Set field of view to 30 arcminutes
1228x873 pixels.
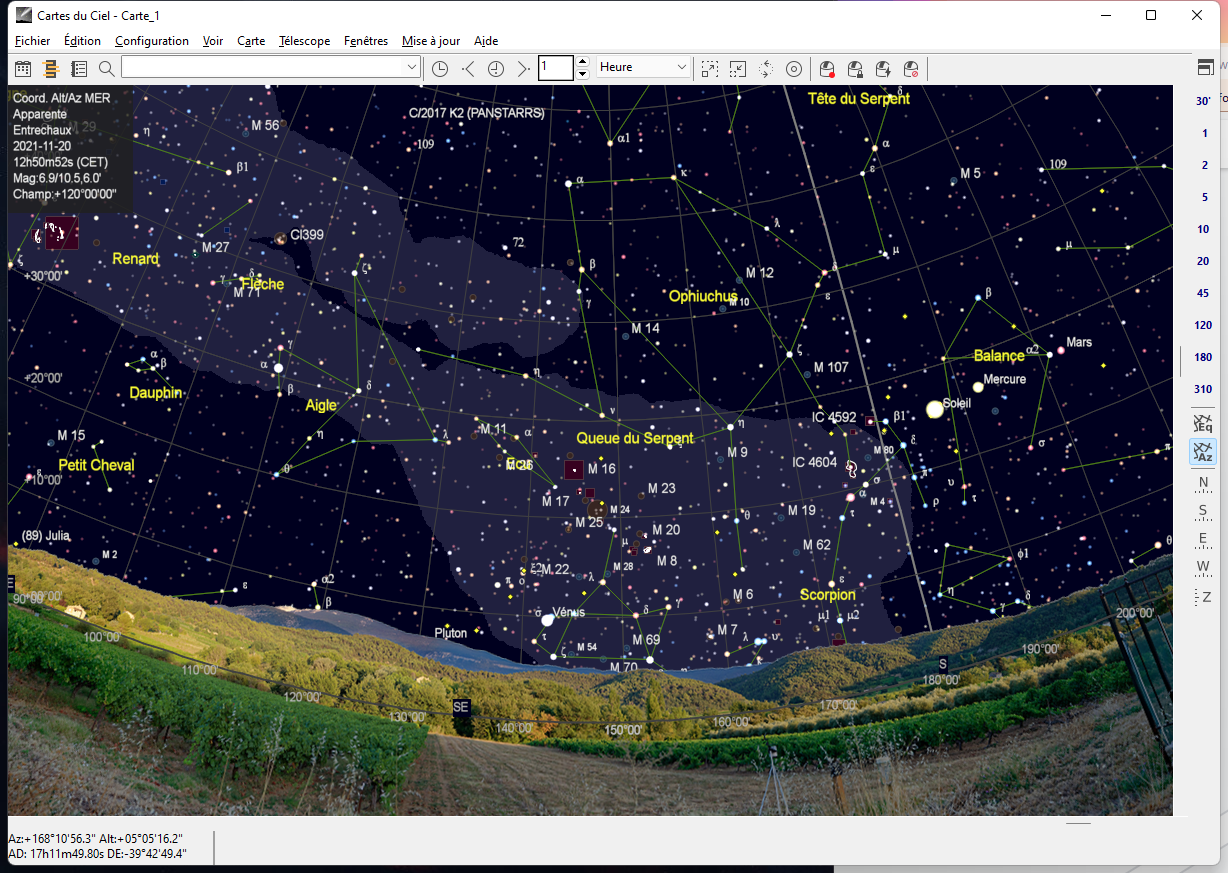pyautogui.click(x=1203, y=101)
